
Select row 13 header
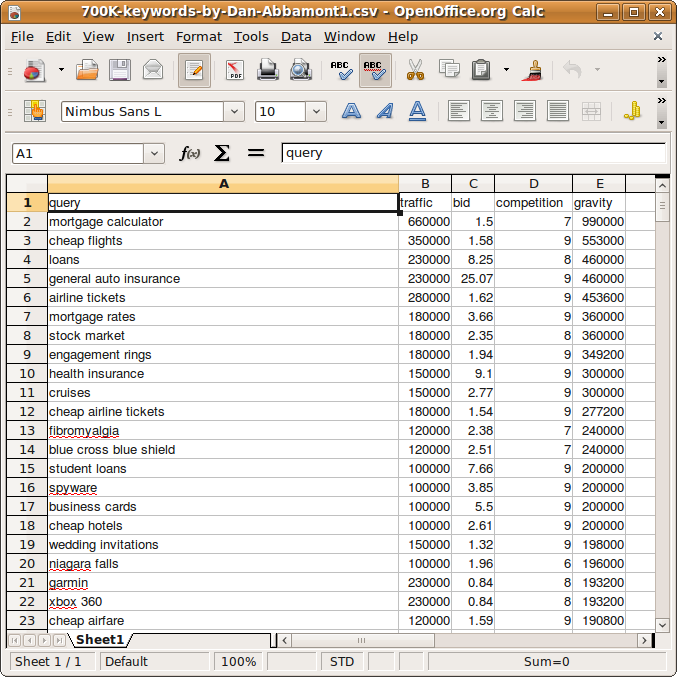coord(27,430)
